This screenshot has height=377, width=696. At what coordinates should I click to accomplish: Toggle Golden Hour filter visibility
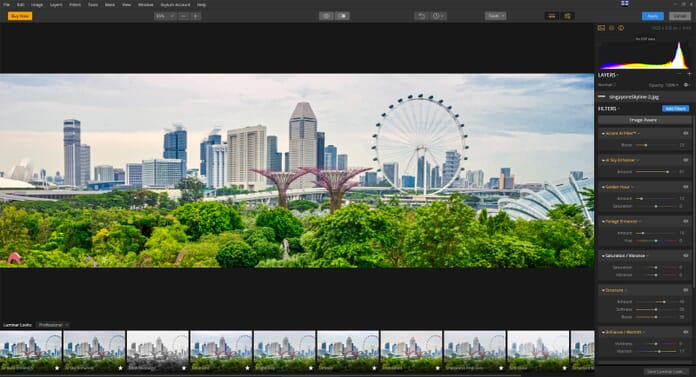coord(685,187)
